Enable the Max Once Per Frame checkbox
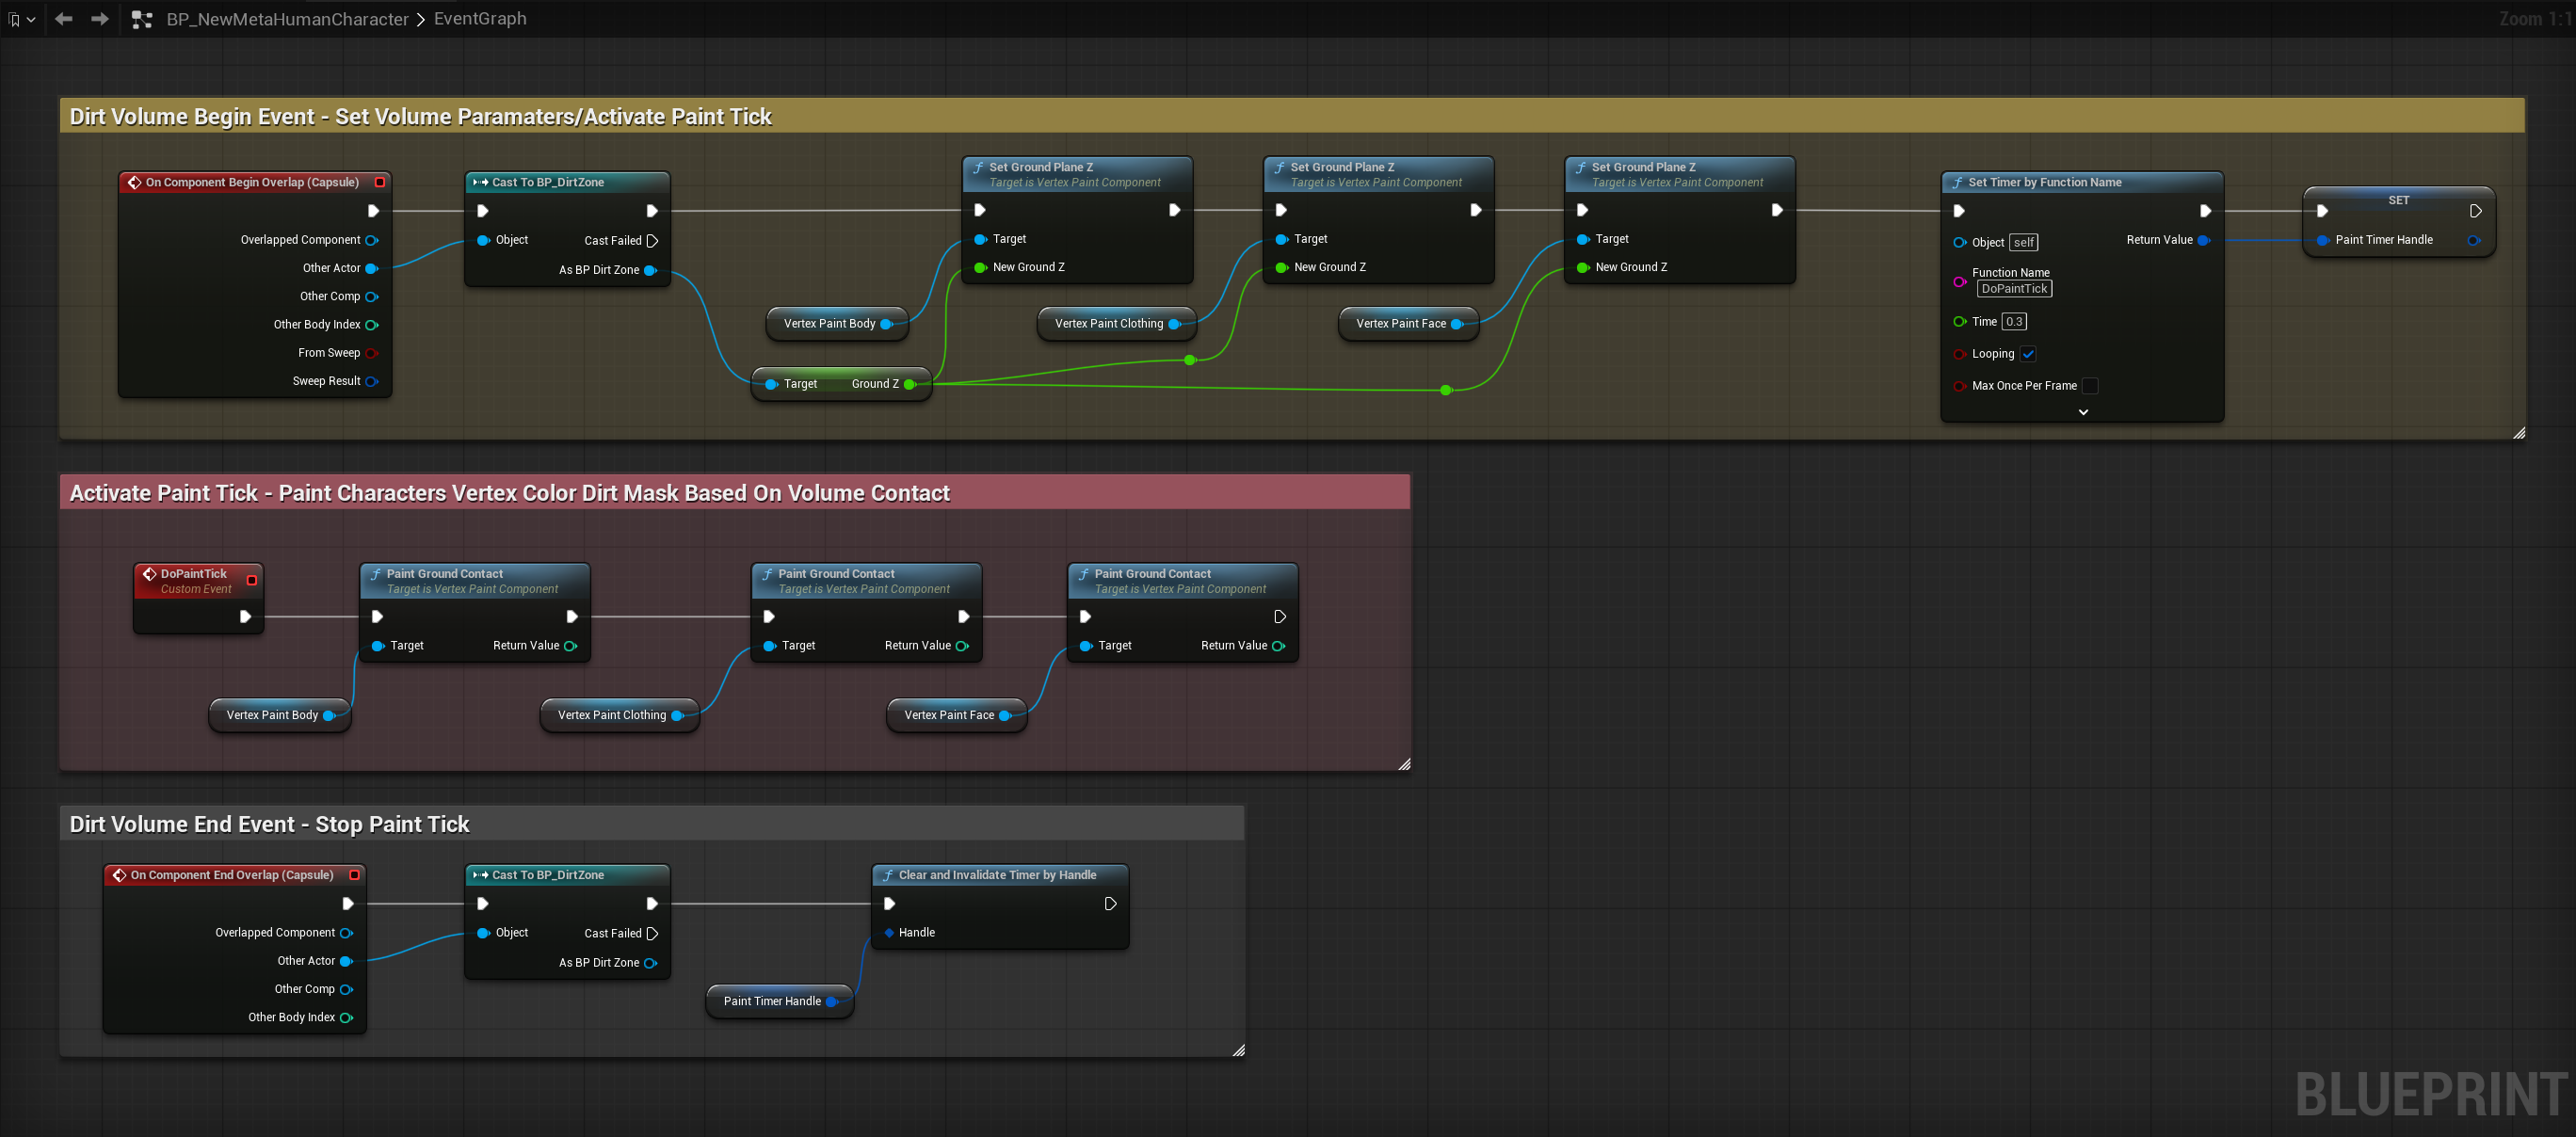 tap(2091, 385)
